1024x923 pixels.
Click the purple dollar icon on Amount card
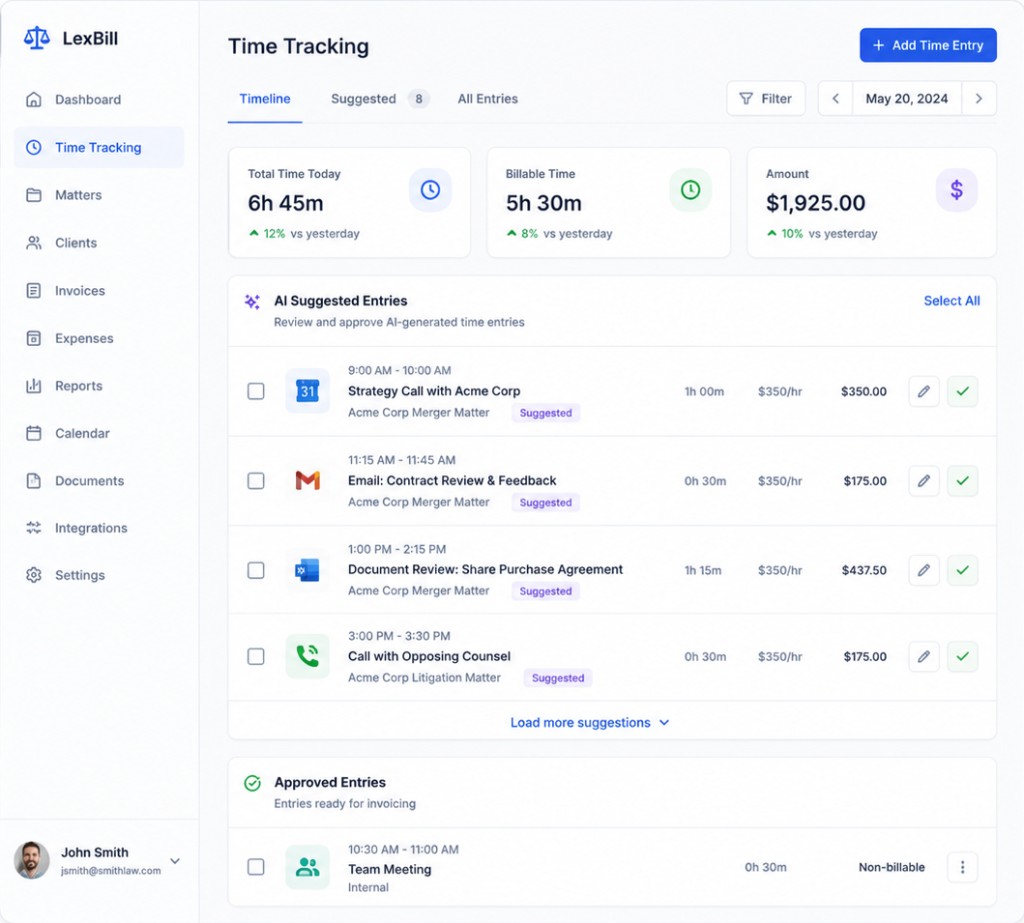[957, 190]
